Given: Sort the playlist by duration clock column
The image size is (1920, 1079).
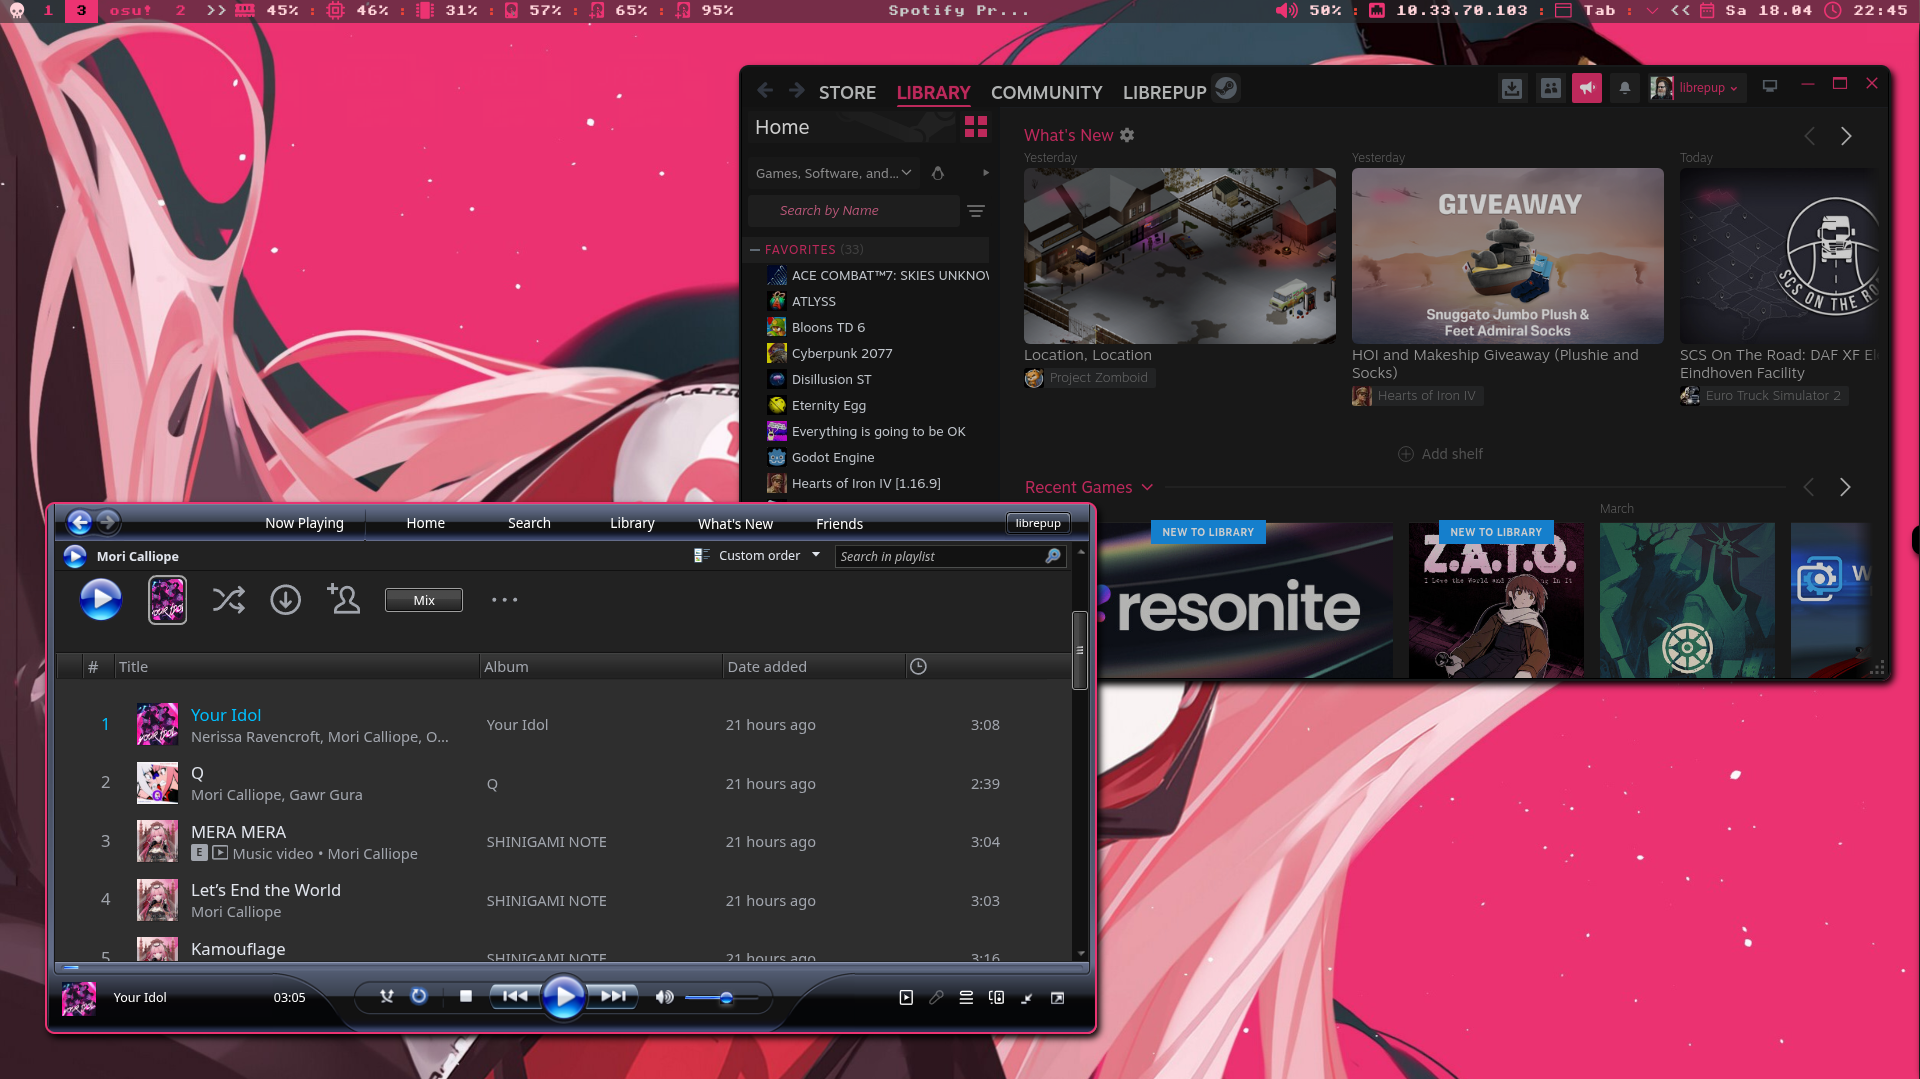Looking at the screenshot, I should coord(918,666).
